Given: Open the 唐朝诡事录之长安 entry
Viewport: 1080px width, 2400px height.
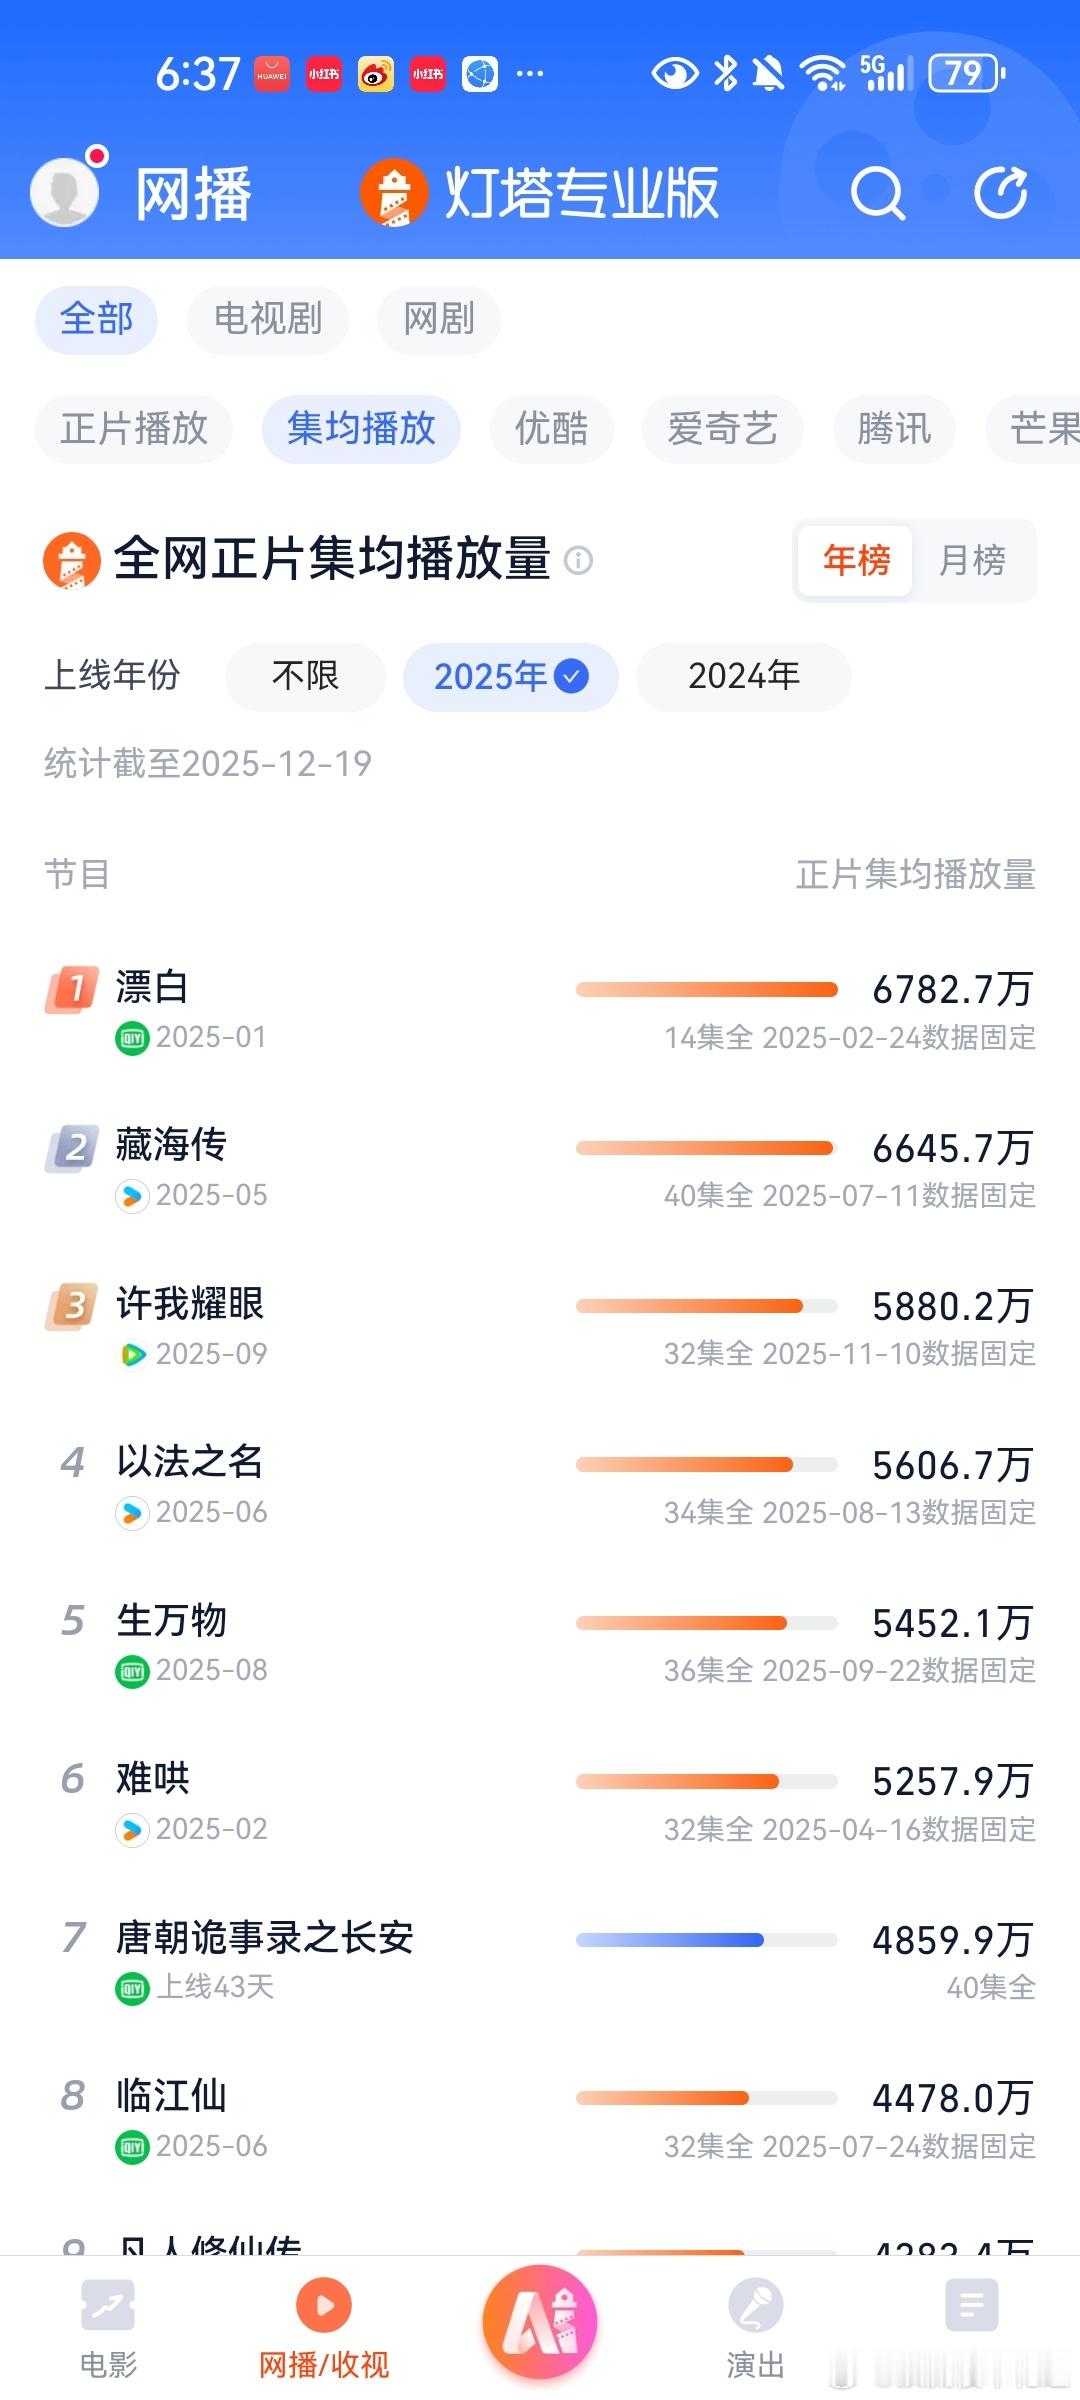Looking at the screenshot, I should point(265,1938).
